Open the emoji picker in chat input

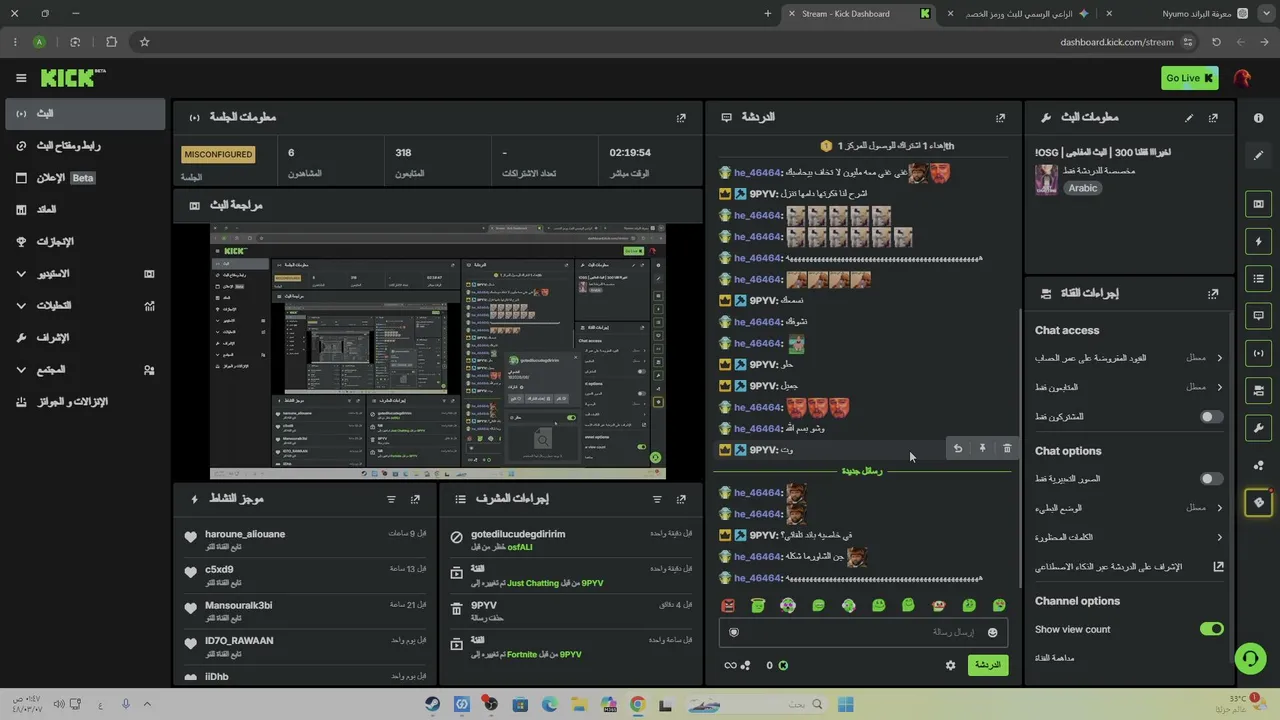[x=993, y=632]
